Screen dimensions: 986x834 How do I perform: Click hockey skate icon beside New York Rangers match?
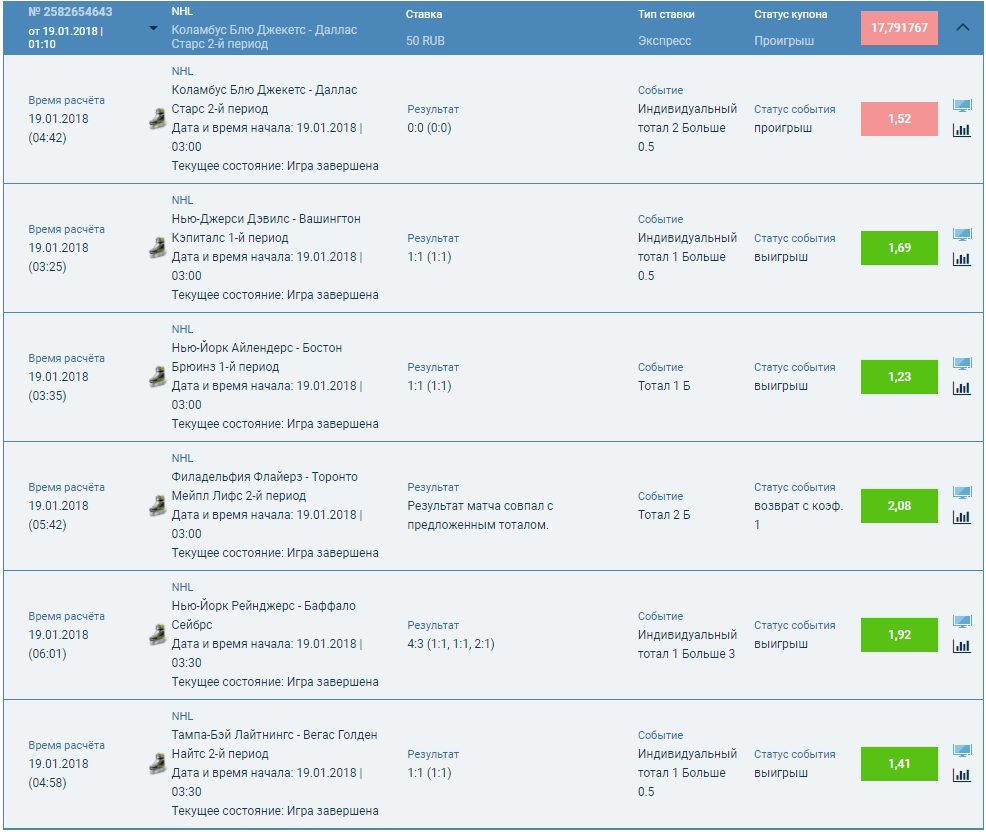point(157,635)
